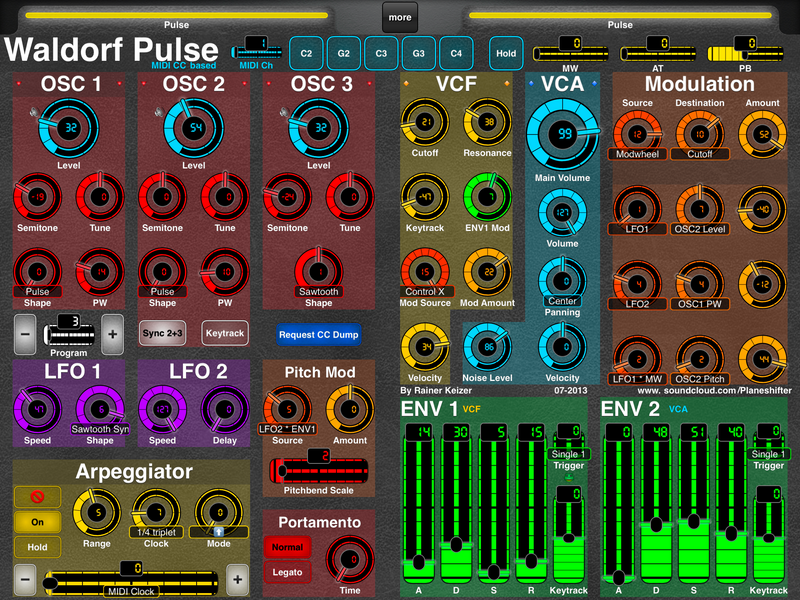Open the OSC 3 Sawtooth shape selector
This screenshot has width=800, height=600.
coord(318,291)
